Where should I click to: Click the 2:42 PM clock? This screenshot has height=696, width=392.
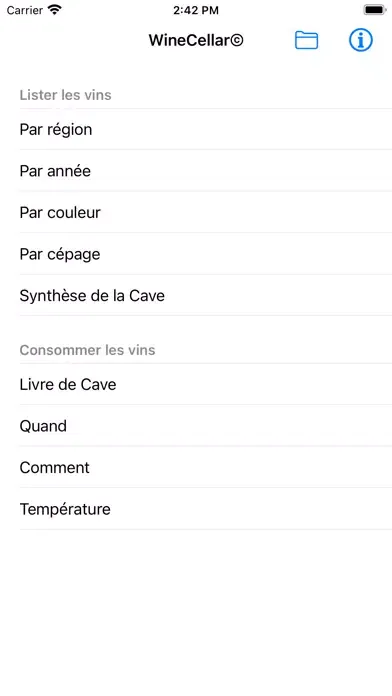pyautogui.click(x=196, y=10)
